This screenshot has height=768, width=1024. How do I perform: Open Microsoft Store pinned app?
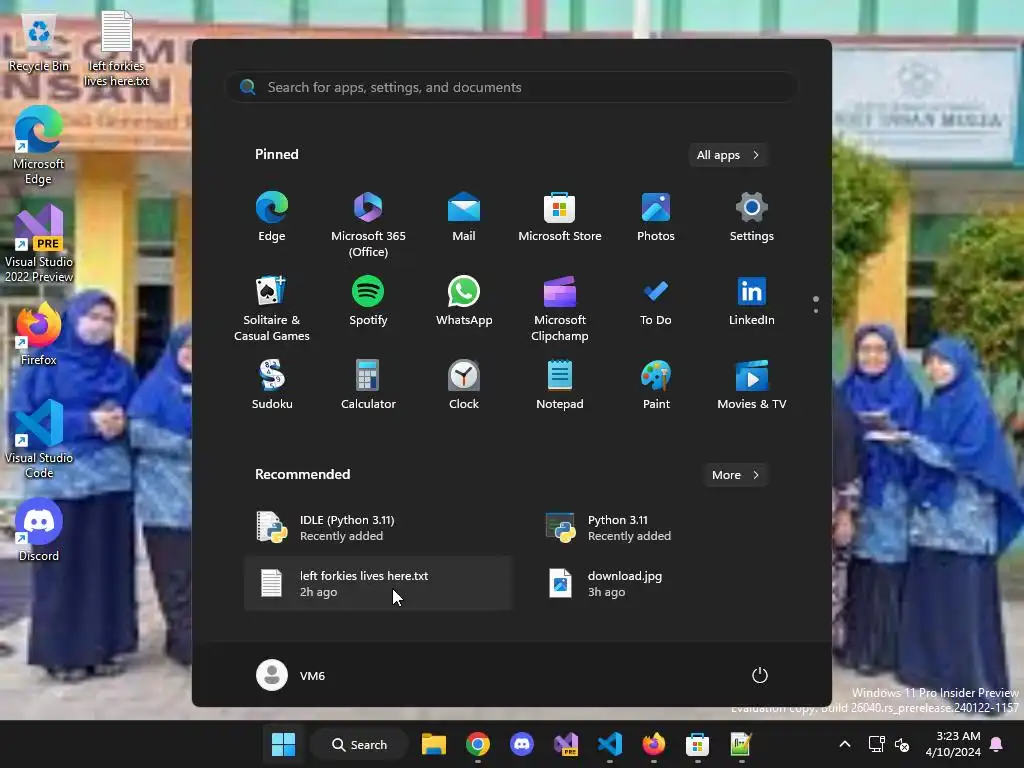coord(560,217)
